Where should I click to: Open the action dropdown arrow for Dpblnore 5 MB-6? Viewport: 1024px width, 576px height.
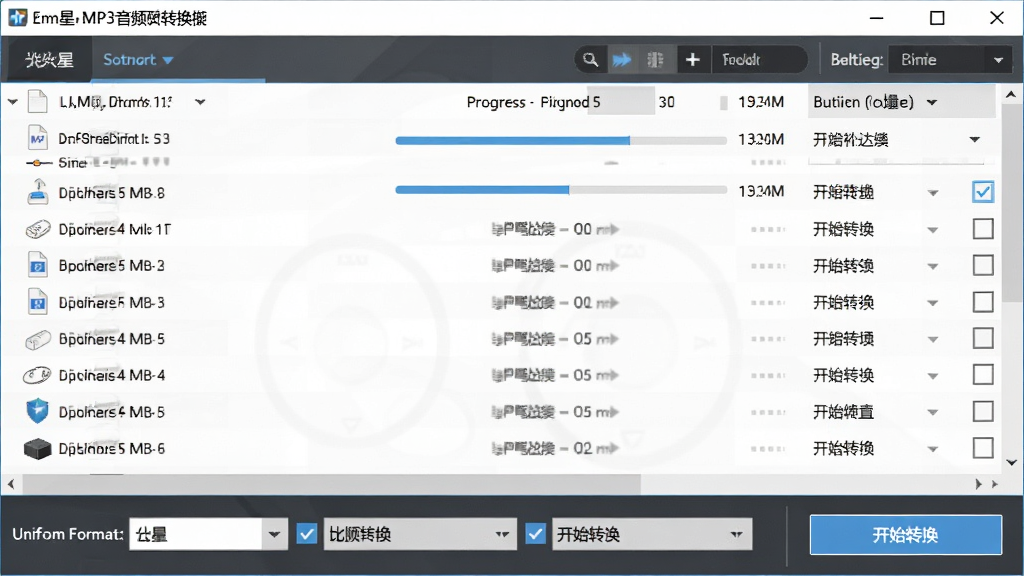click(x=933, y=449)
